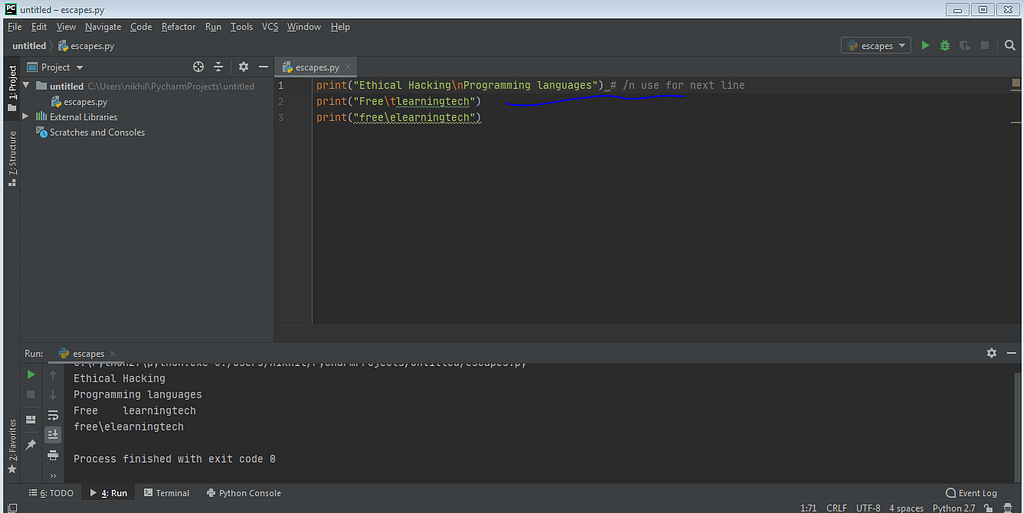Click the Print icon in Run panel
The image size is (1024, 513).
tap(53, 455)
